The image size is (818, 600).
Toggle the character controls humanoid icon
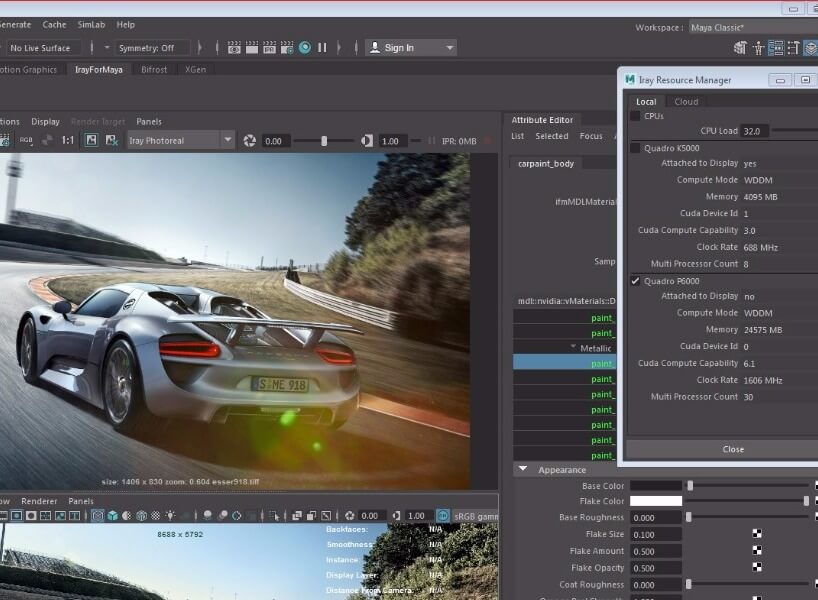click(759, 47)
